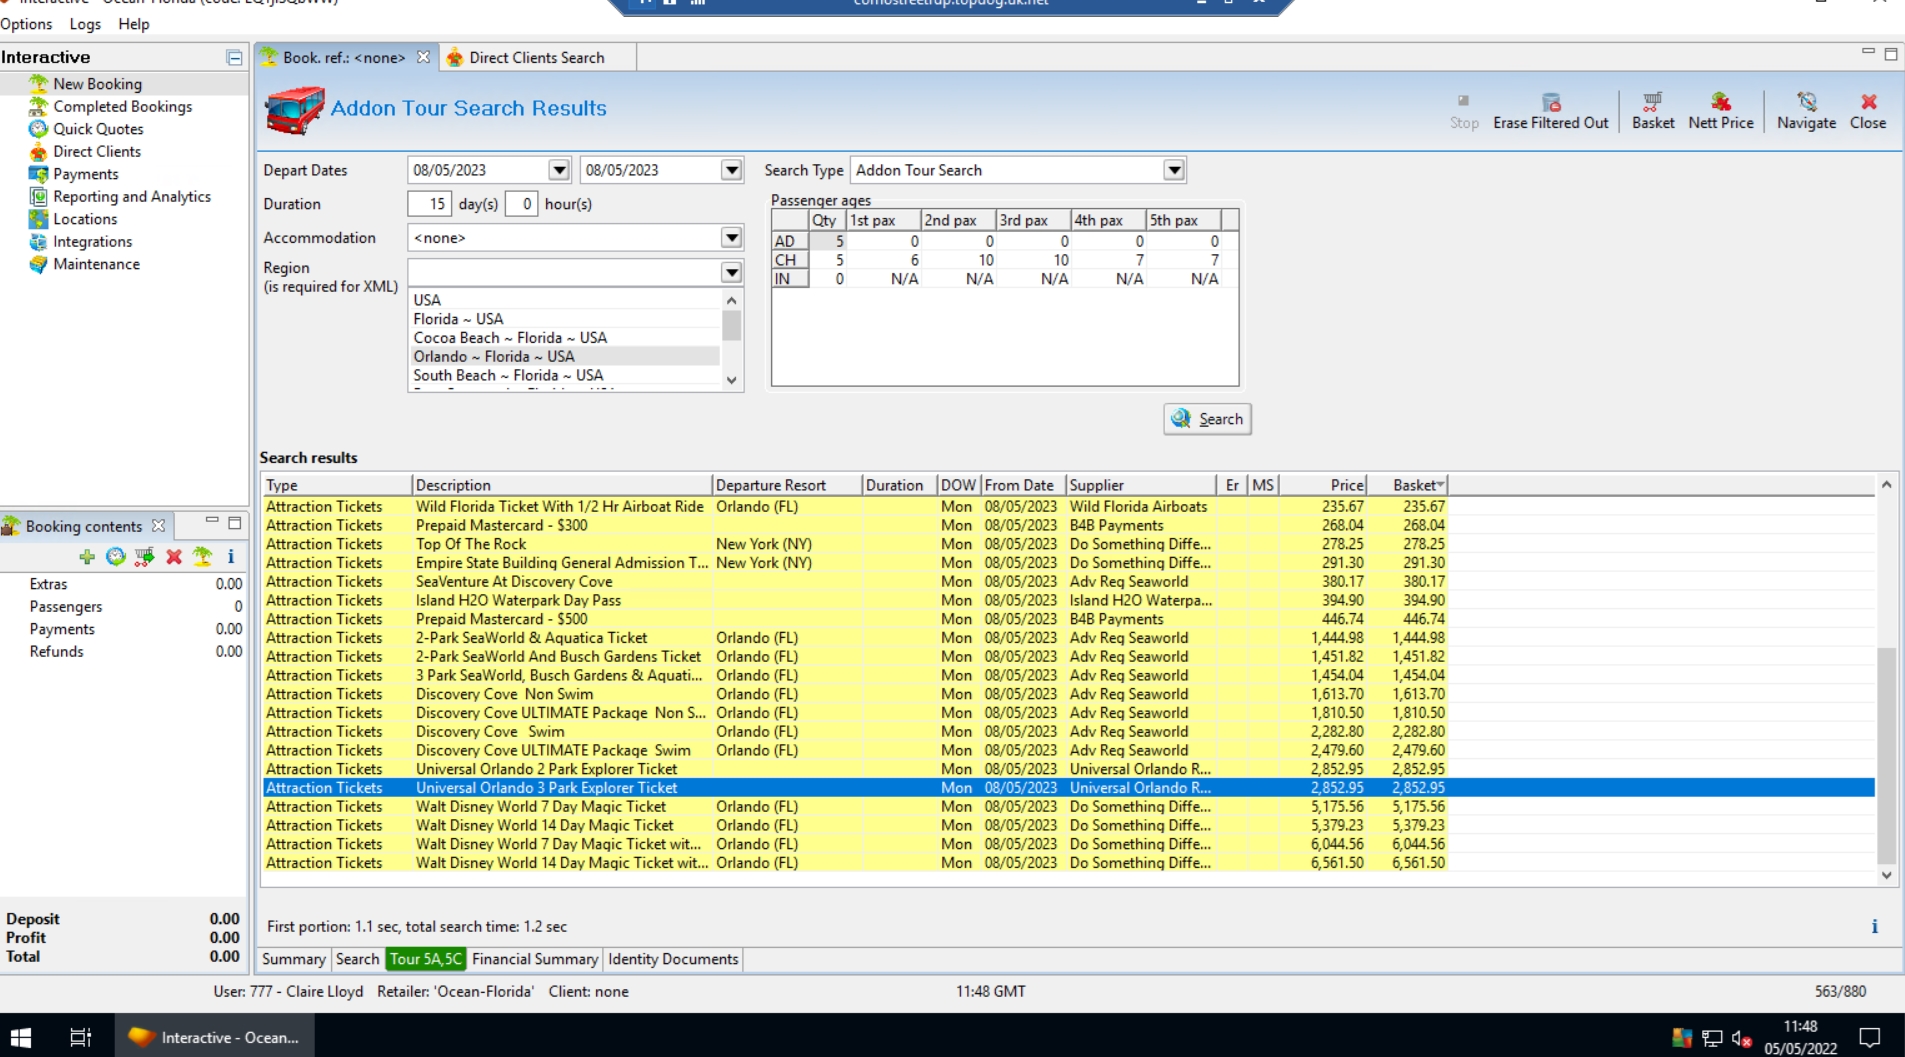
Task: Sort results by the Price column header
Action: [x=1322, y=485]
